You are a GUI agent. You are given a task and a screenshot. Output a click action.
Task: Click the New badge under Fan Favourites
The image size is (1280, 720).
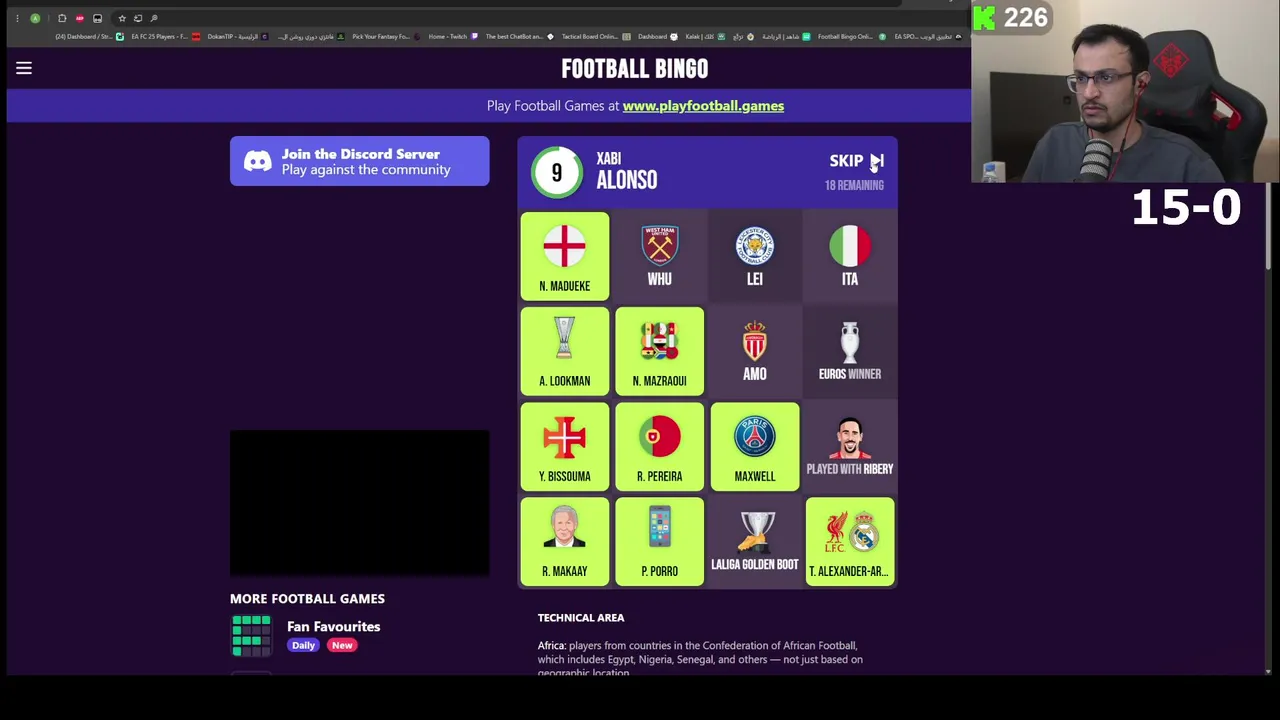point(342,645)
